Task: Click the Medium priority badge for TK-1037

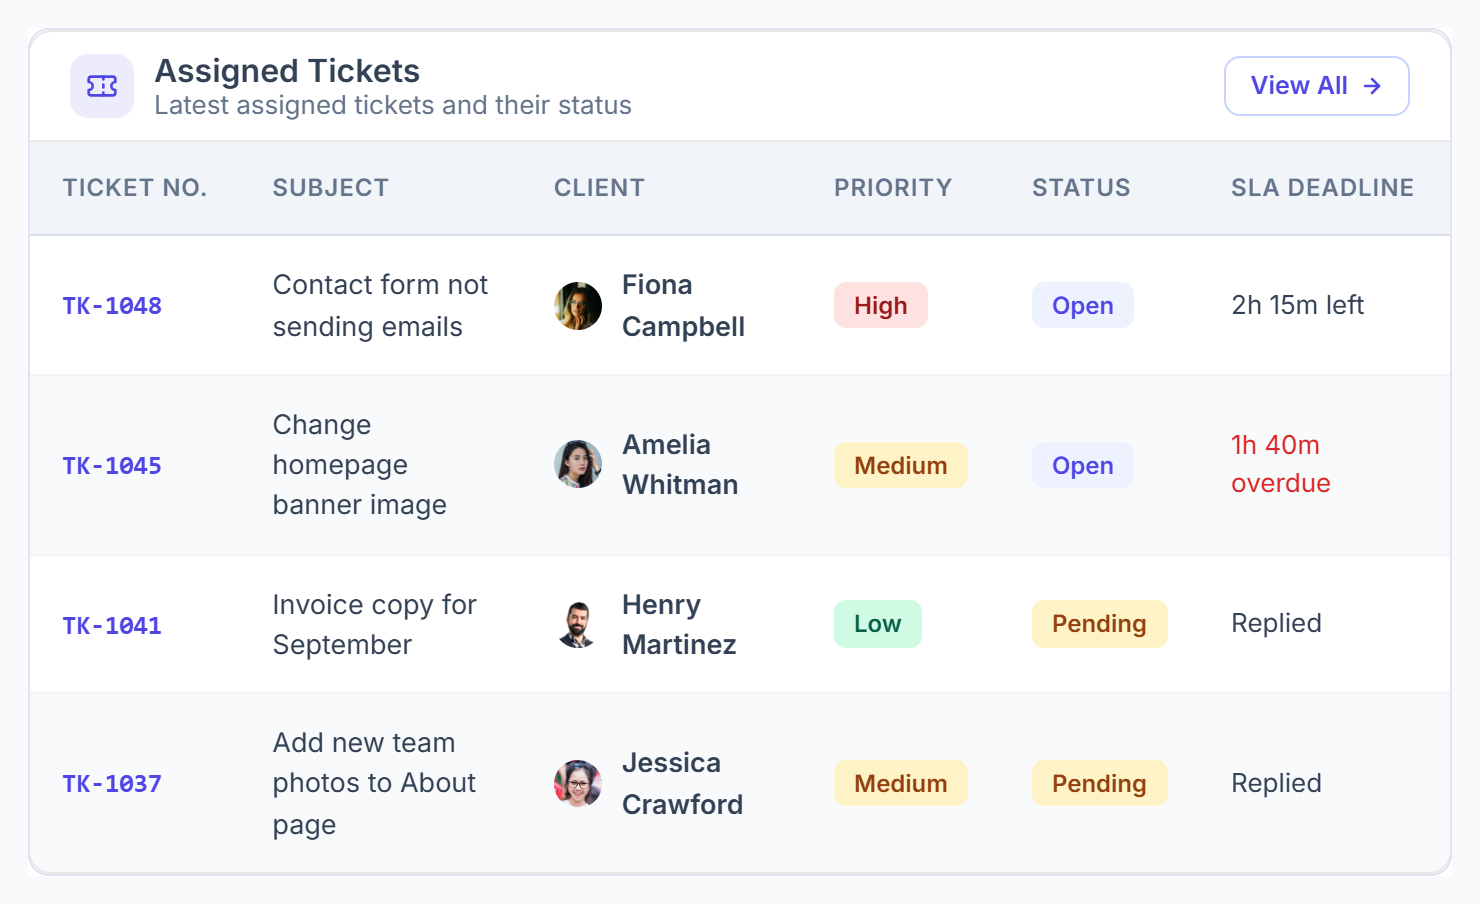Action: 901,783
